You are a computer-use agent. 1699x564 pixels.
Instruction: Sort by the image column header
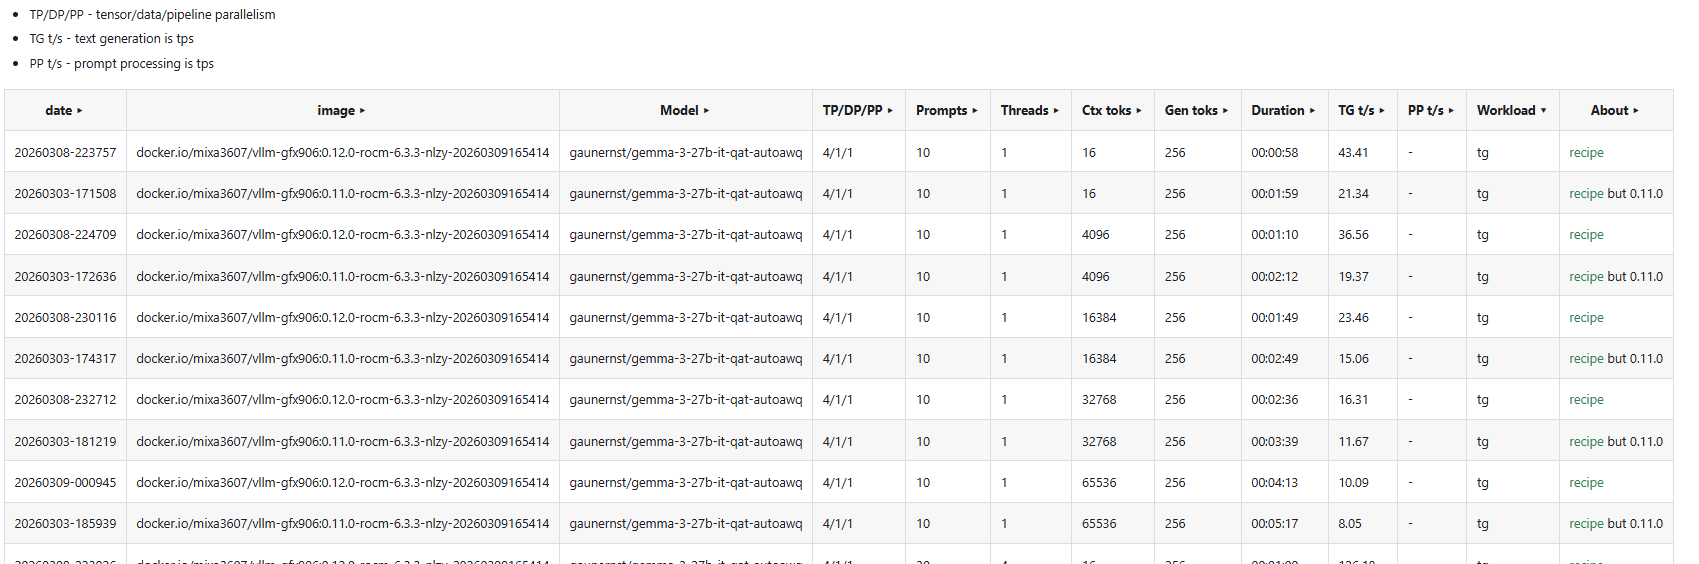[x=342, y=110]
